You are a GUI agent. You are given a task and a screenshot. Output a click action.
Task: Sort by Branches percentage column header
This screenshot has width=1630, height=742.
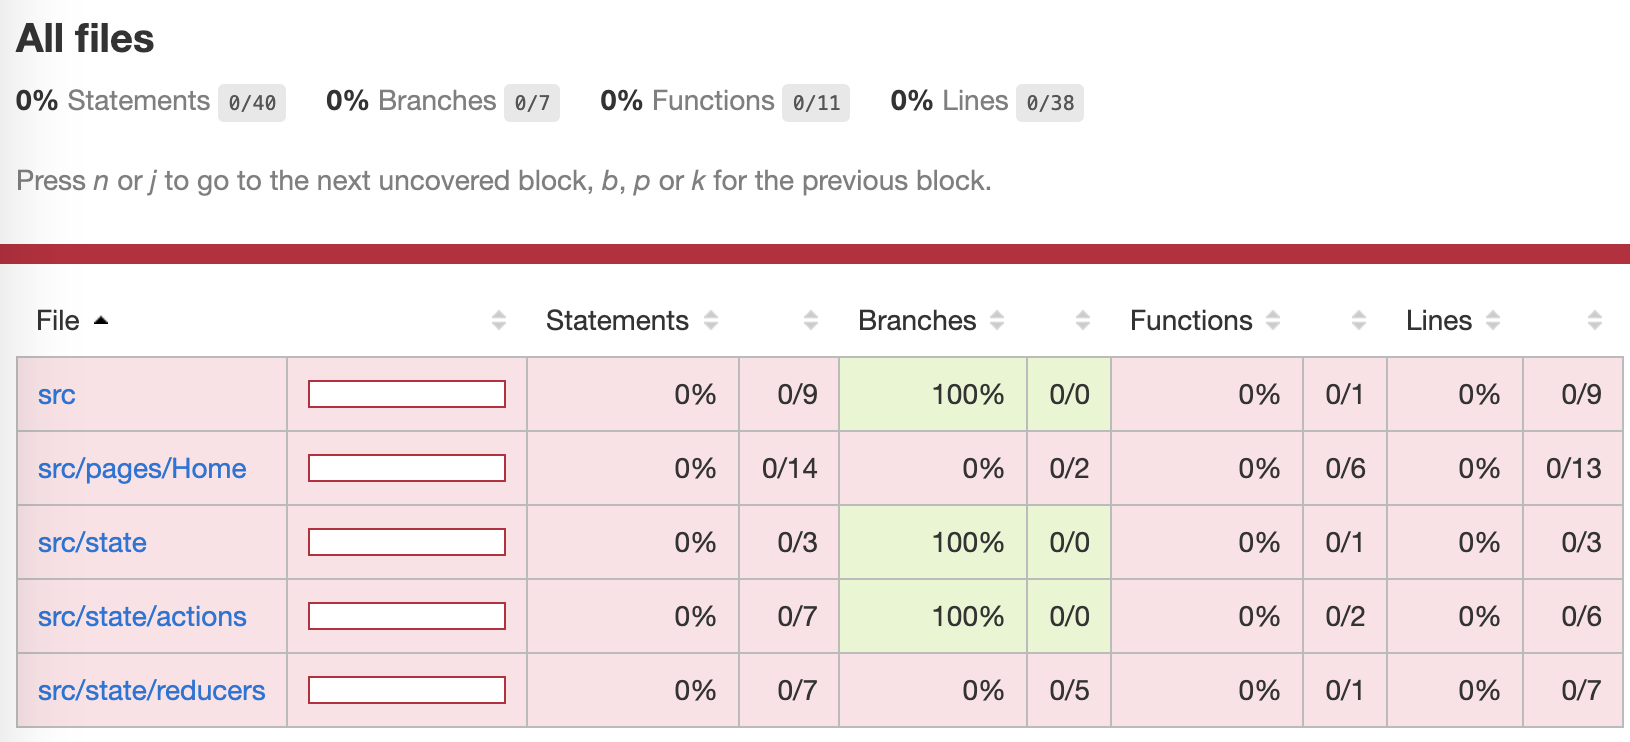(931, 320)
